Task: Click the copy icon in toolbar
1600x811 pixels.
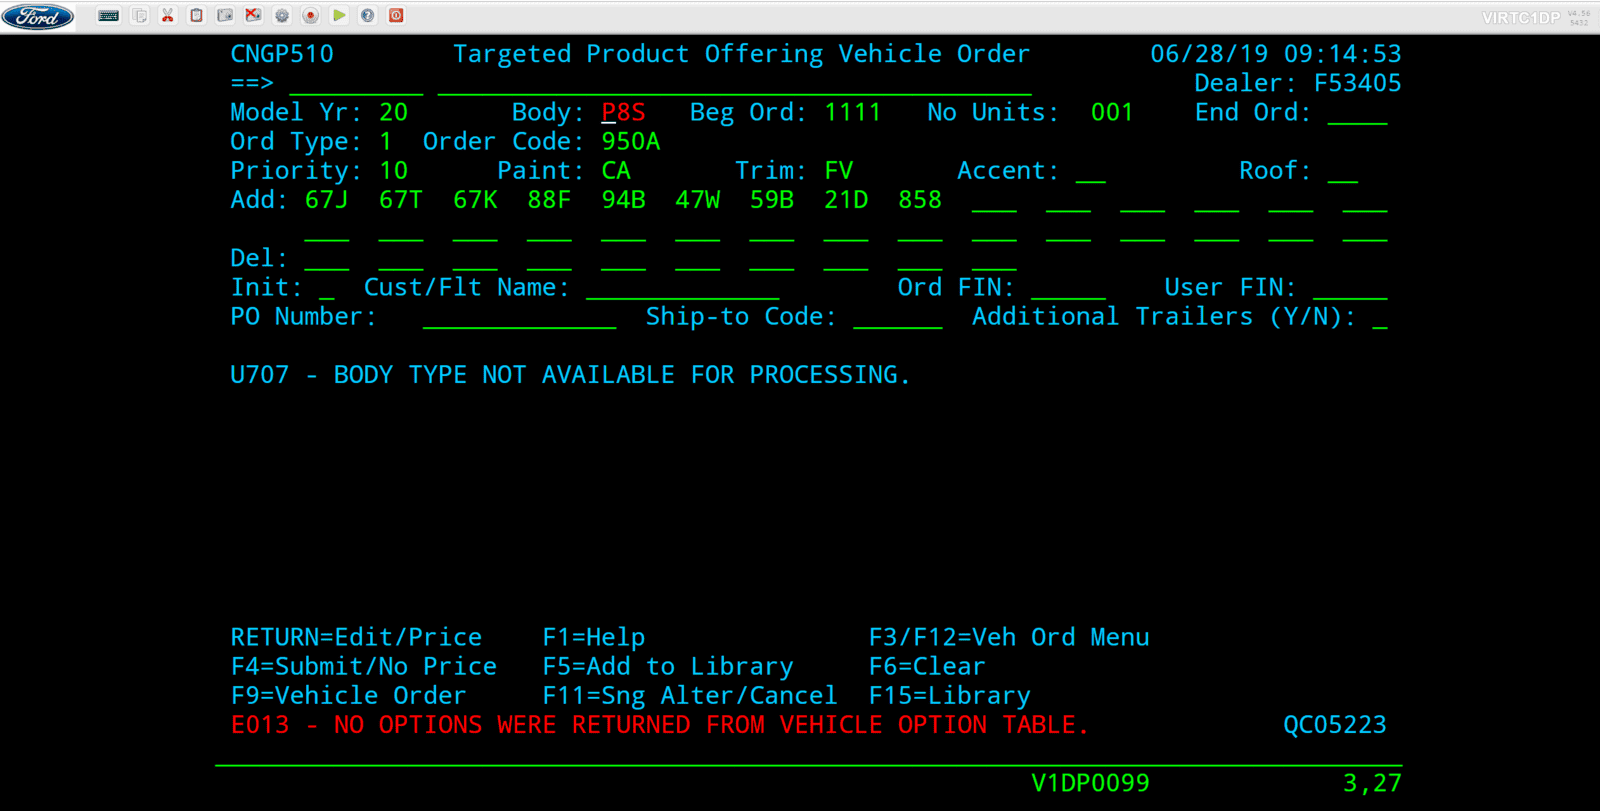Action: click(x=140, y=16)
